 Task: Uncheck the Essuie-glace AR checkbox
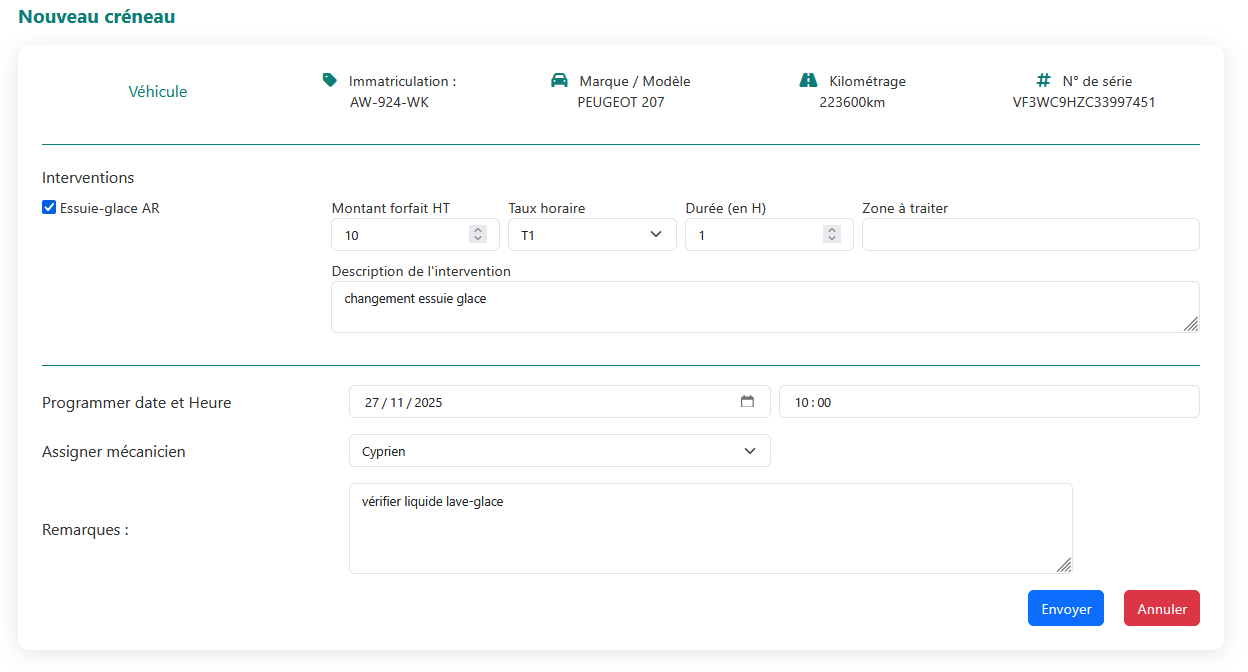(49, 208)
